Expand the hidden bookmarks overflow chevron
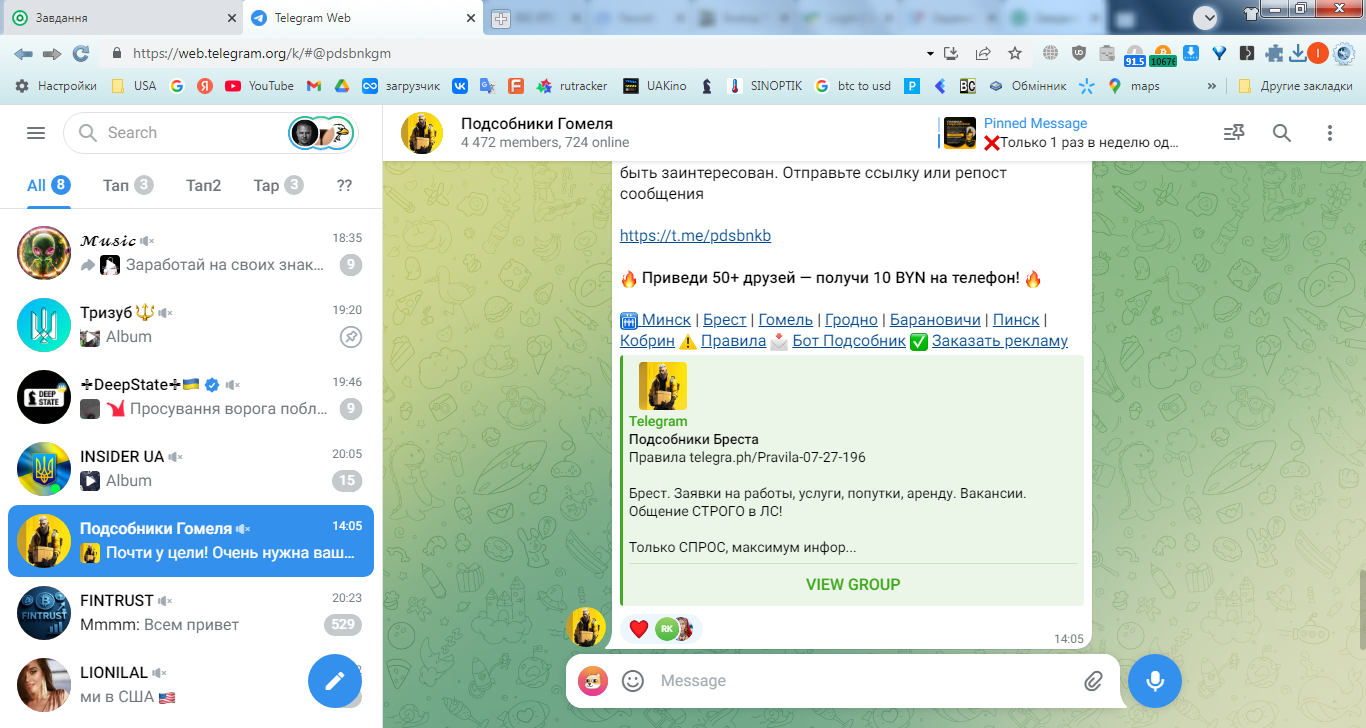This screenshot has width=1366, height=728. pyautogui.click(x=1212, y=86)
